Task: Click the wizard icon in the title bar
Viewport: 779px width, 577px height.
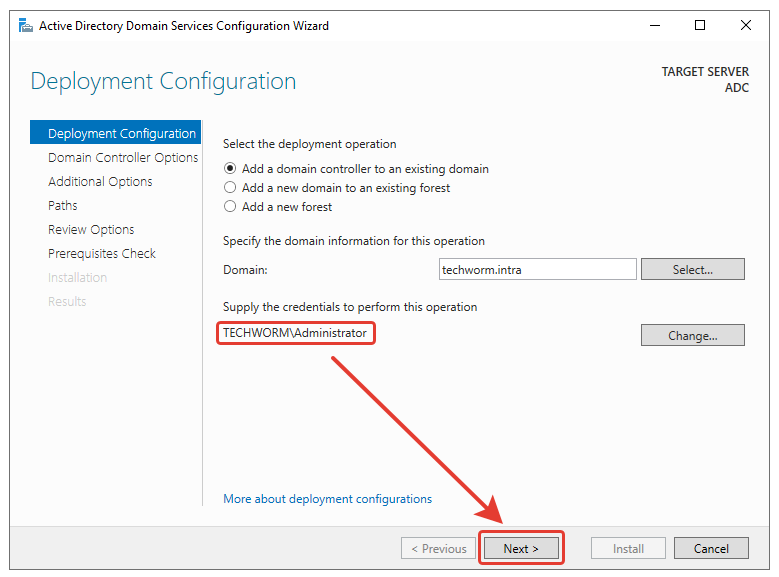Action: (25, 25)
